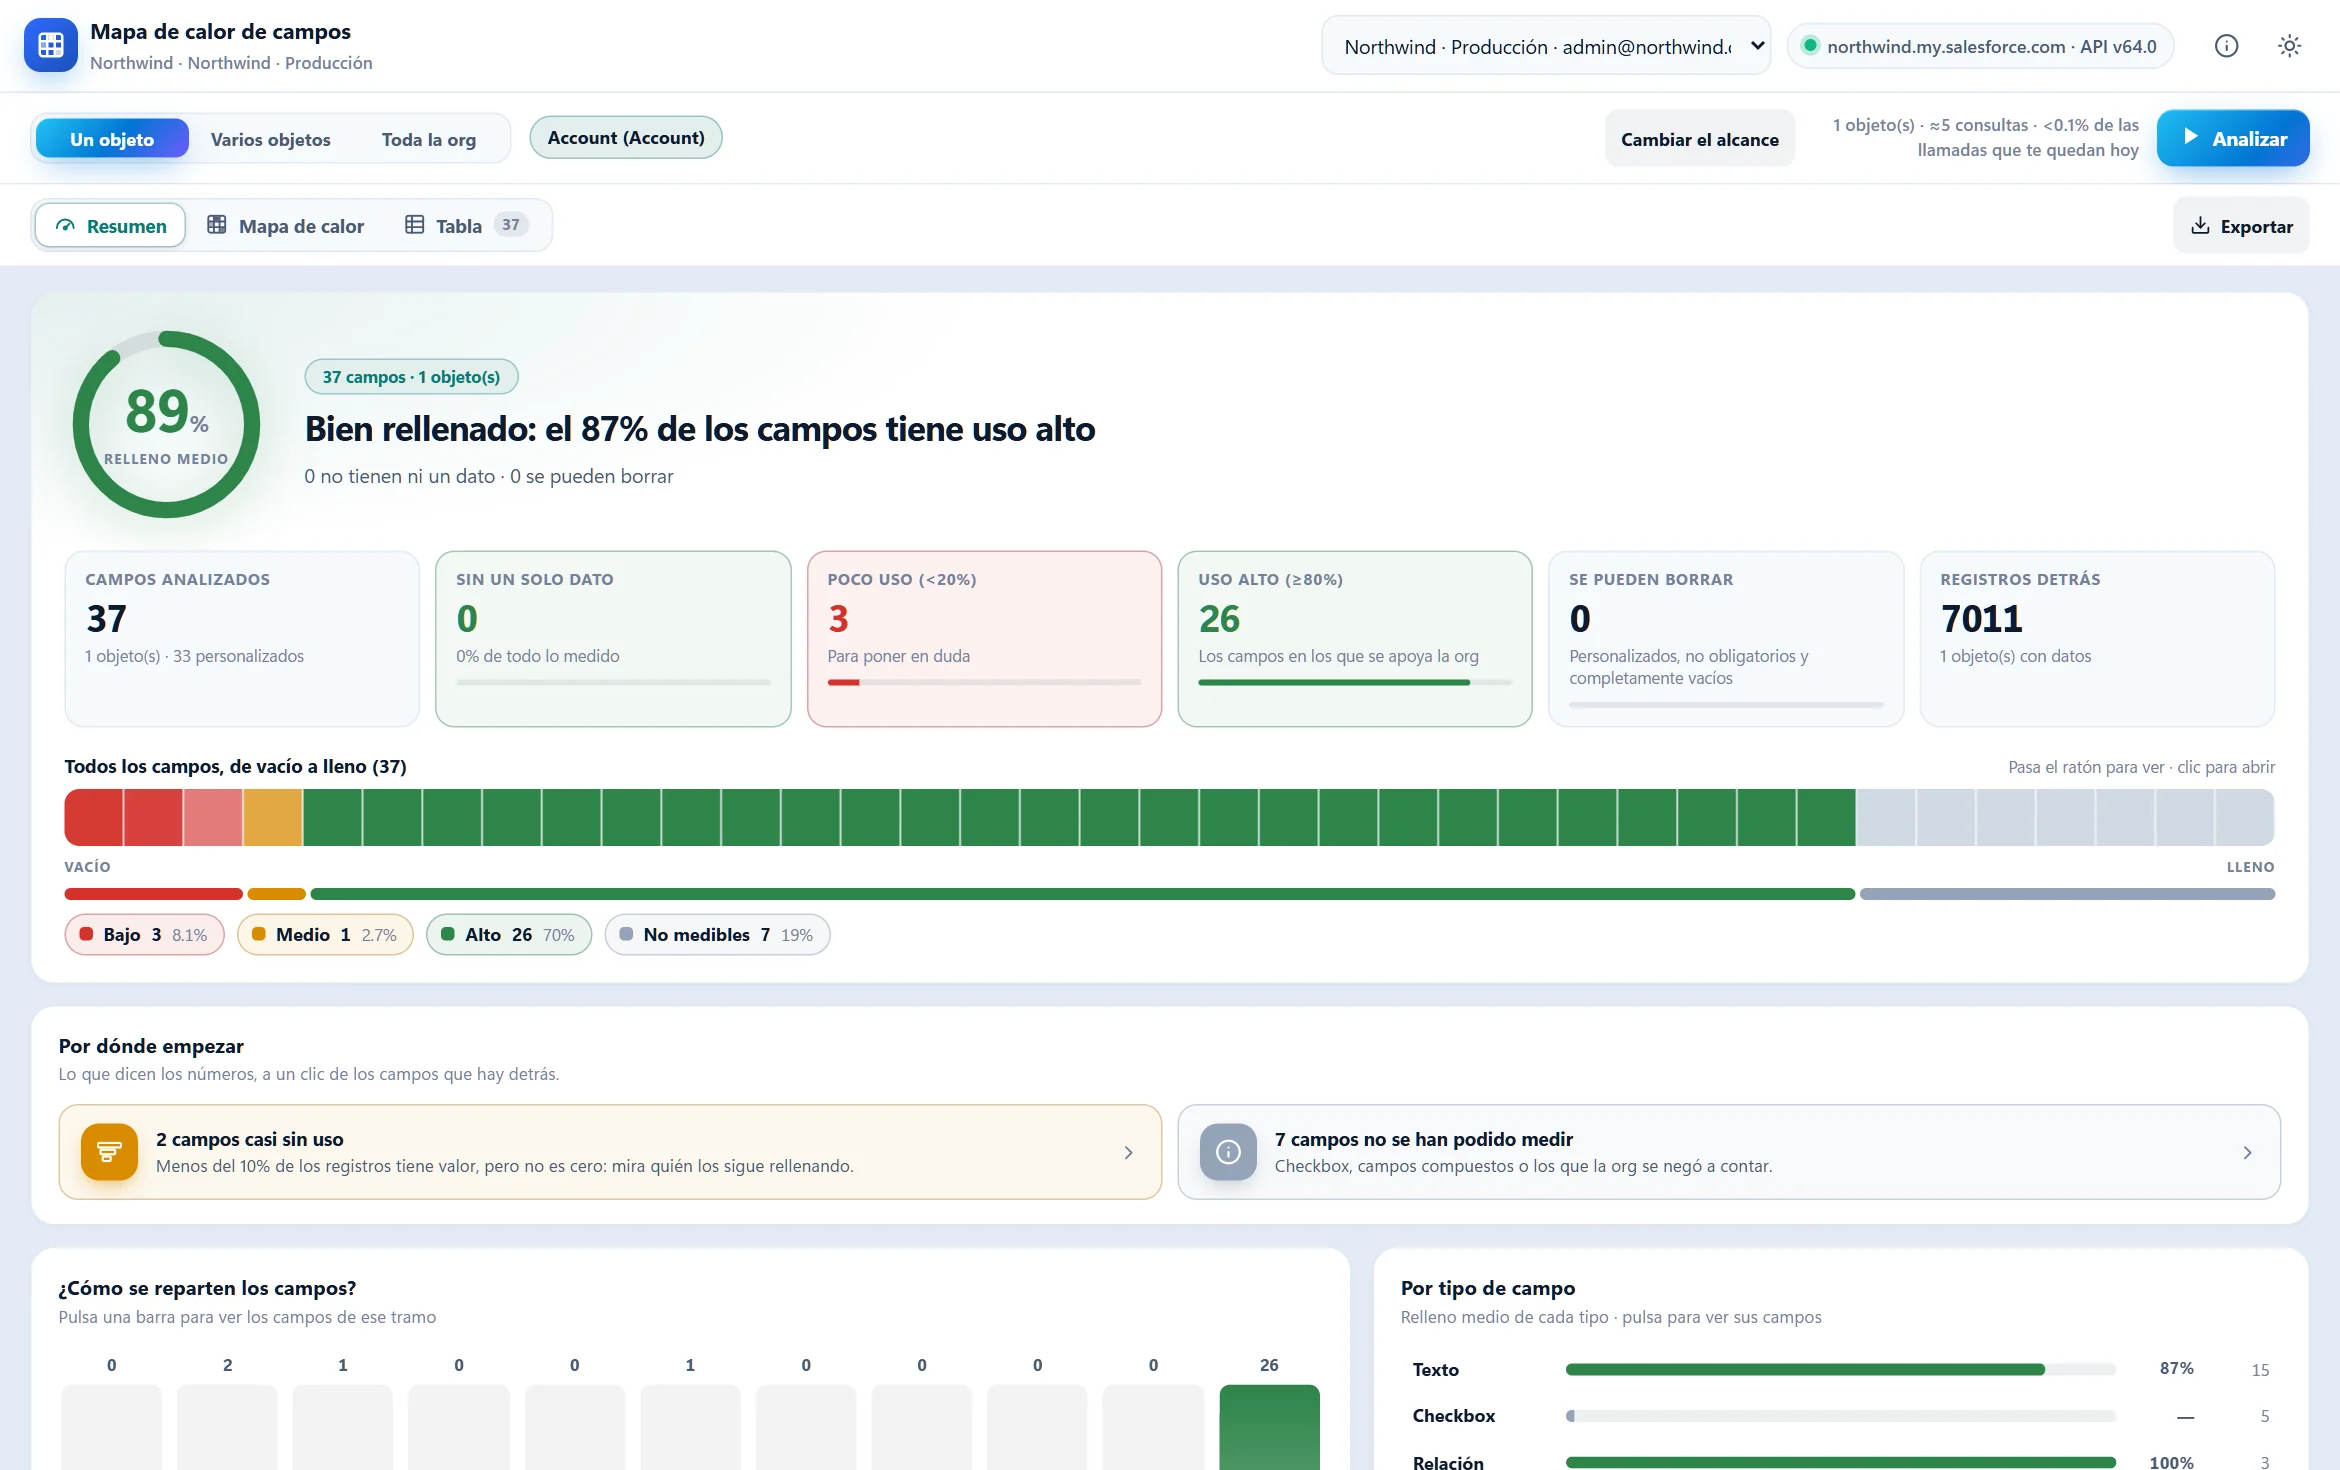Click the Relación field type row
This screenshot has height=1470, width=2340.
1840,1461
